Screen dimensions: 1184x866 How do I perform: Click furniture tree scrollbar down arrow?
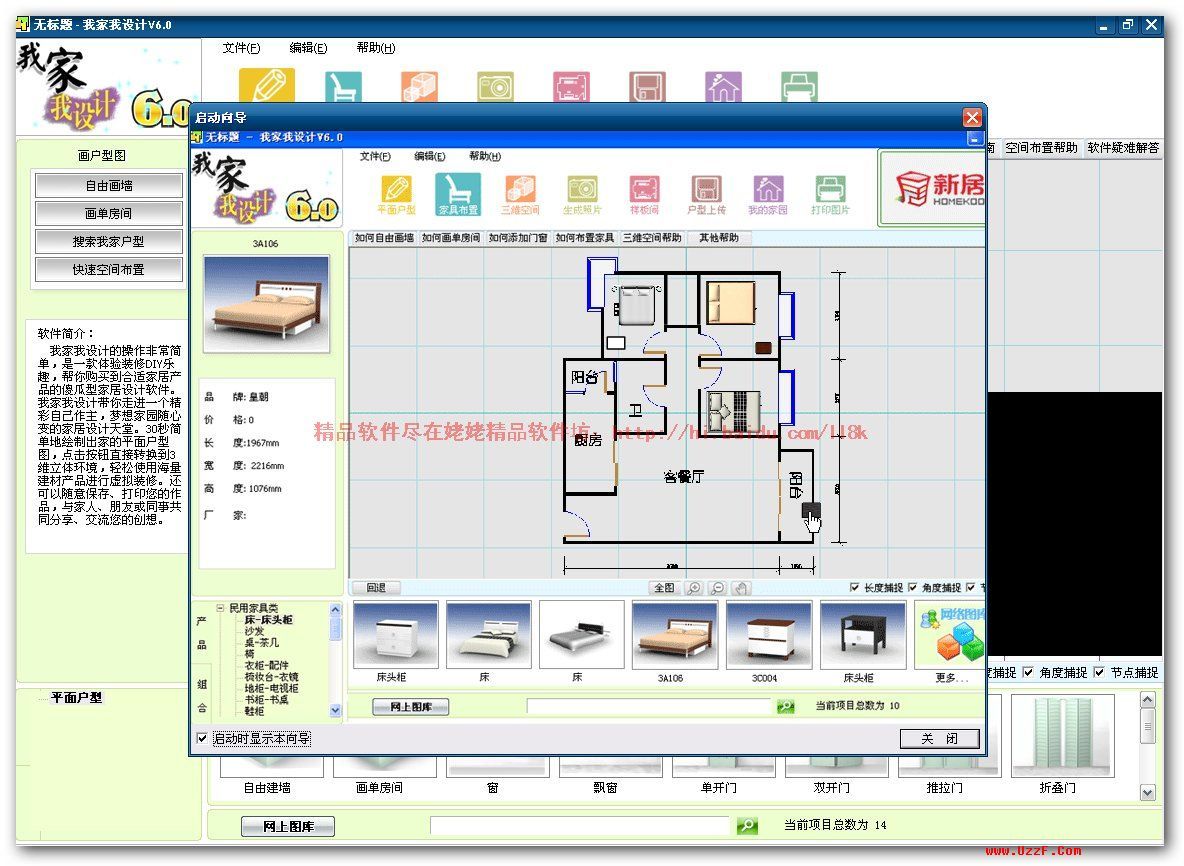point(335,710)
